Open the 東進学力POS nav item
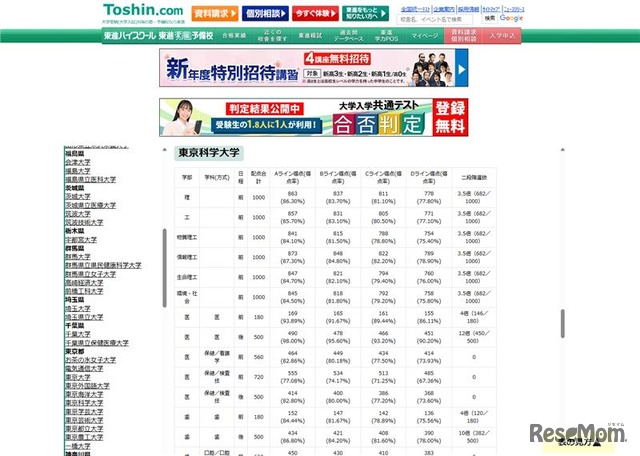This screenshot has height=456, width=640. click(x=387, y=36)
